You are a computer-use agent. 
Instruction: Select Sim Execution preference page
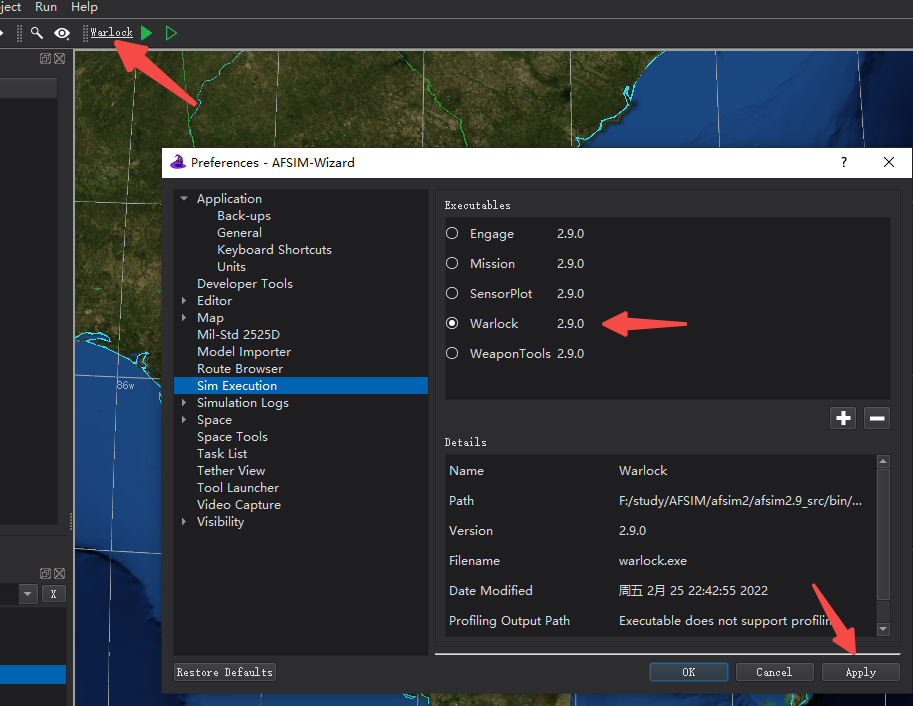301,386
